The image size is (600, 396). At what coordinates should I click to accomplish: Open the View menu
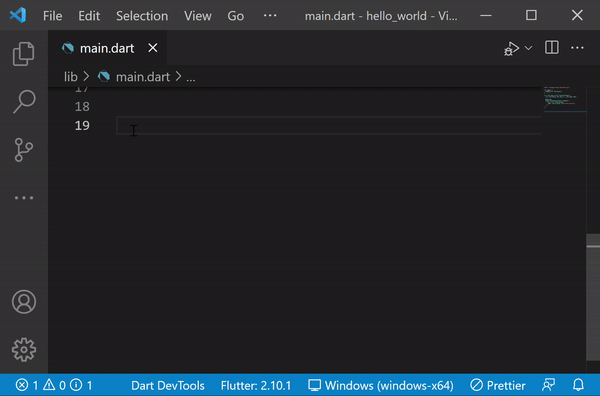click(x=197, y=16)
